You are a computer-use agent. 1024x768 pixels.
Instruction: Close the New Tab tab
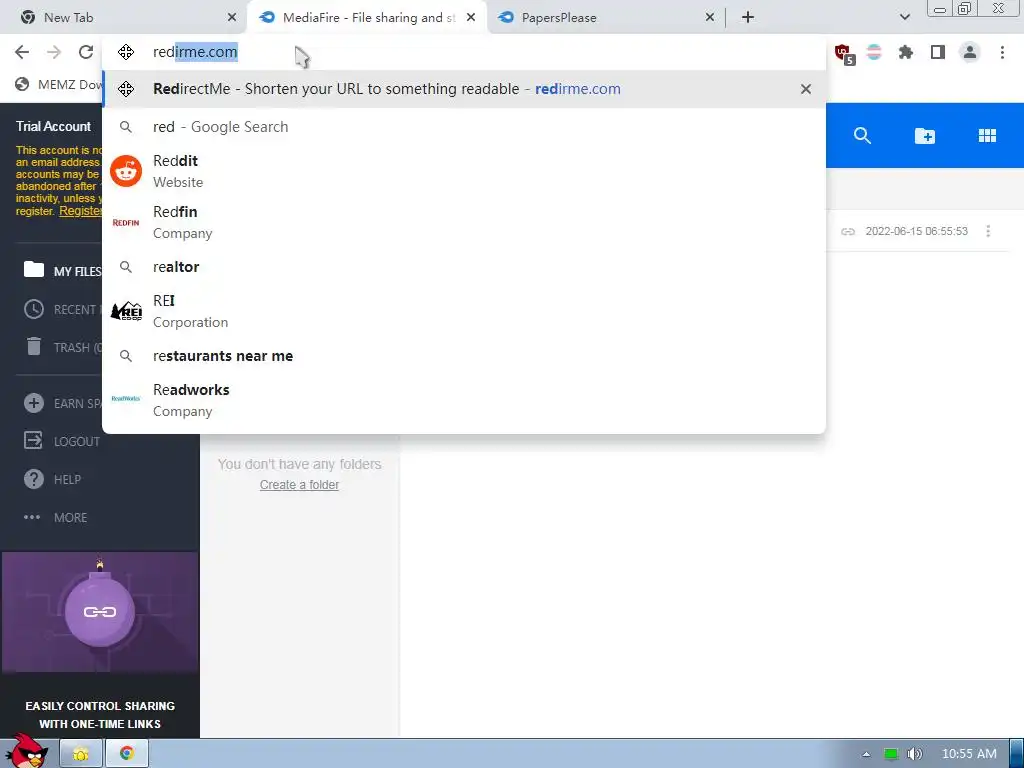(x=232, y=18)
